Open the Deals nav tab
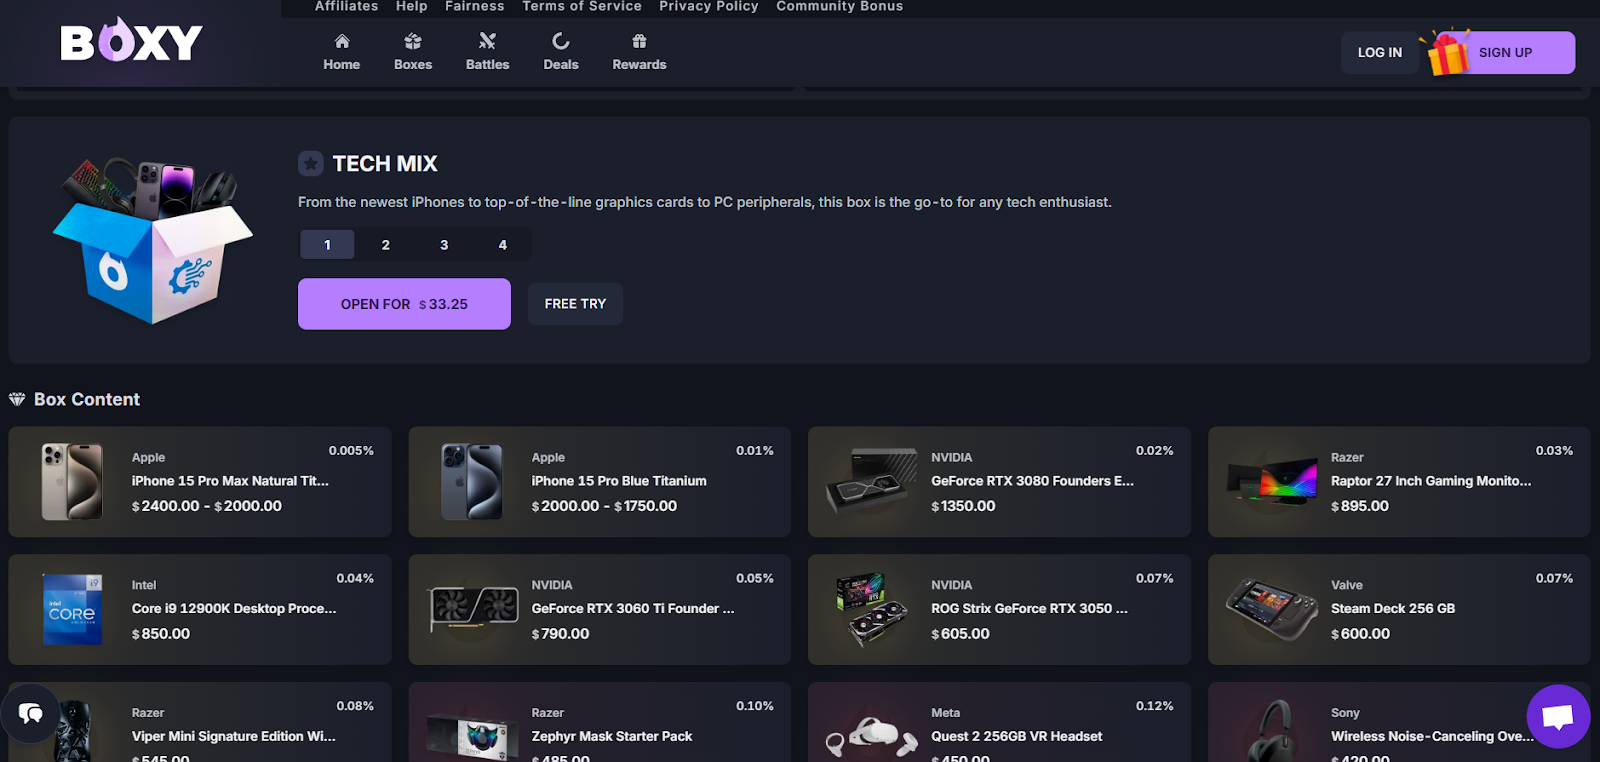 coord(561,52)
